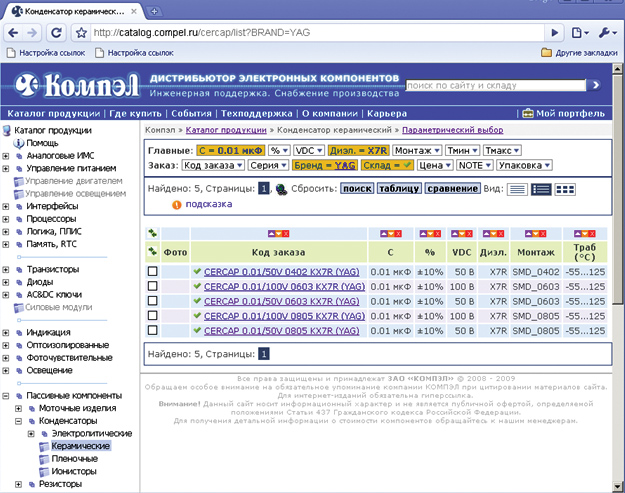Check box for CERCAP 0.01/50V 0805 row
Viewport: 625px width, 493px height.
click(x=152, y=330)
